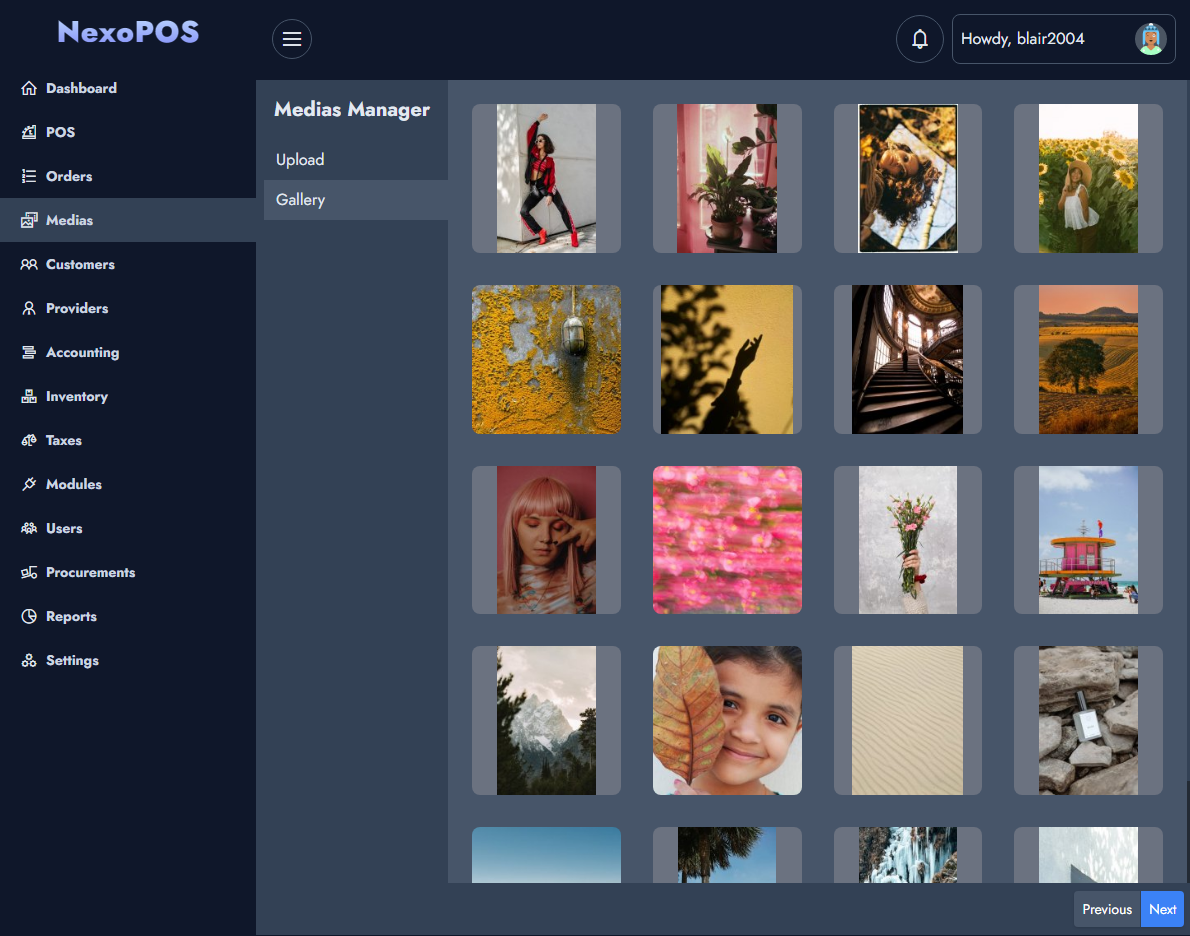The image size is (1190, 936).
Task: Select the sunflower field girl photo
Action: coord(1088,178)
